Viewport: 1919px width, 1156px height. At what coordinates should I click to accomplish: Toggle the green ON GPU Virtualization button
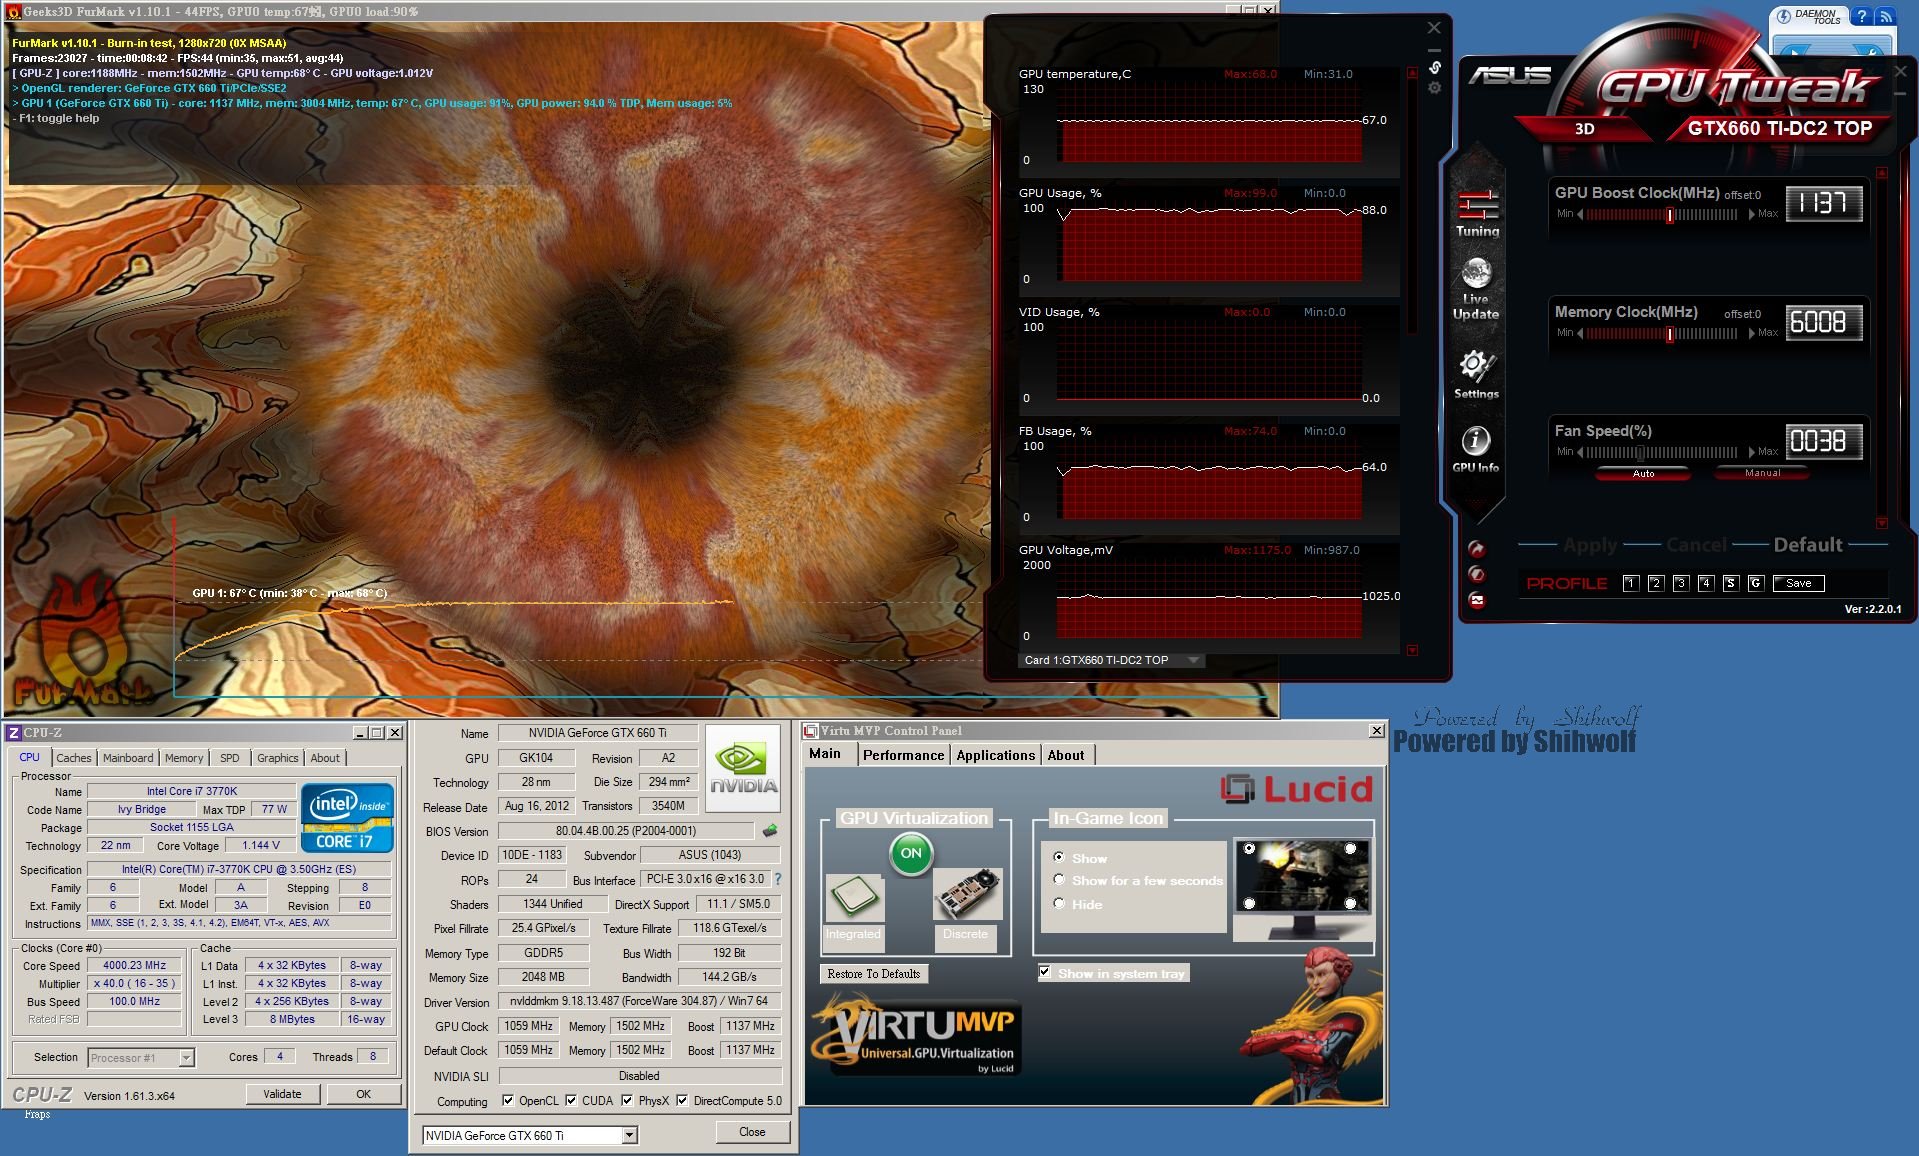[911, 853]
